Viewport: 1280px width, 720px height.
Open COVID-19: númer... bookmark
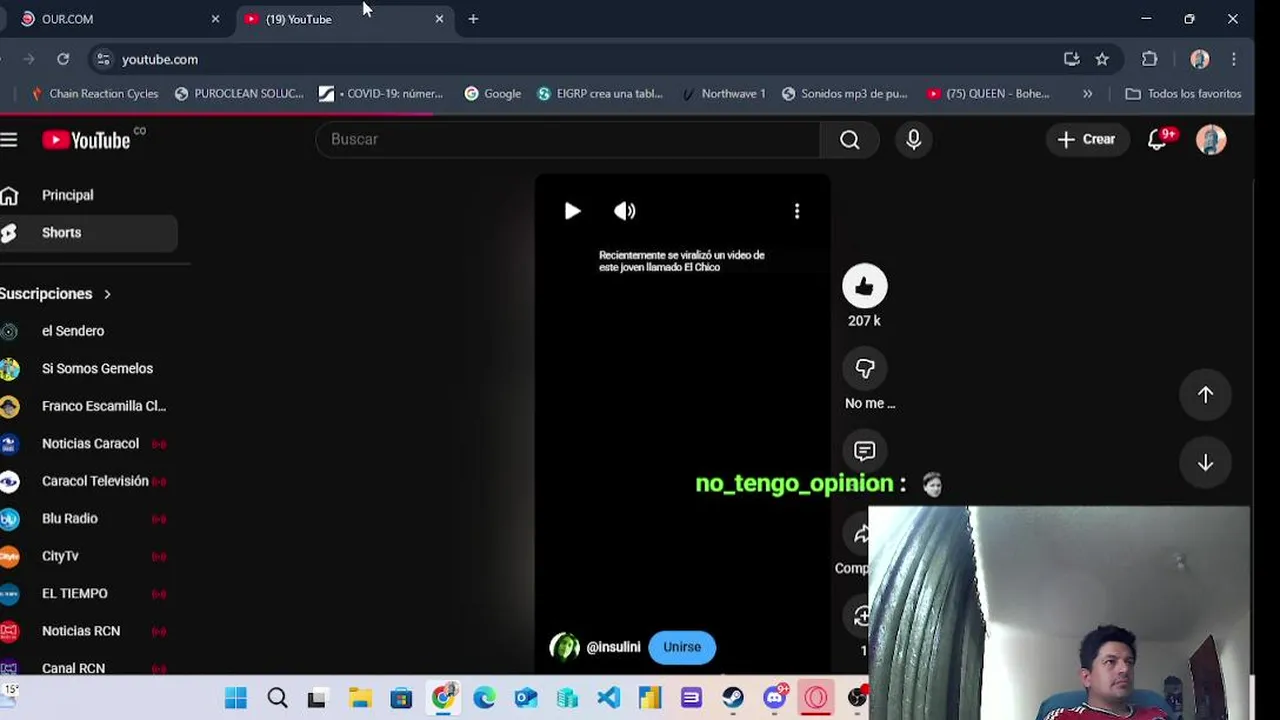pos(381,94)
